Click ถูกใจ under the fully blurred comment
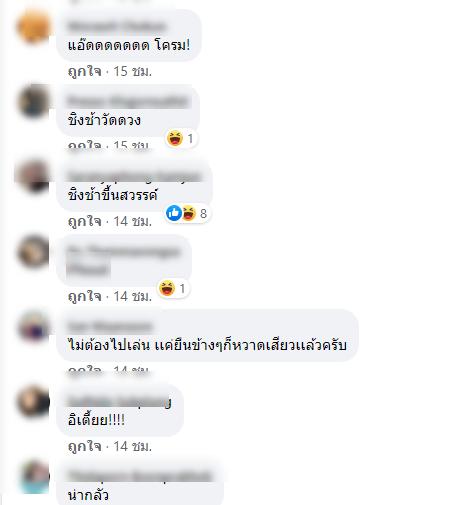The height and width of the screenshot is (505, 470). [85, 296]
